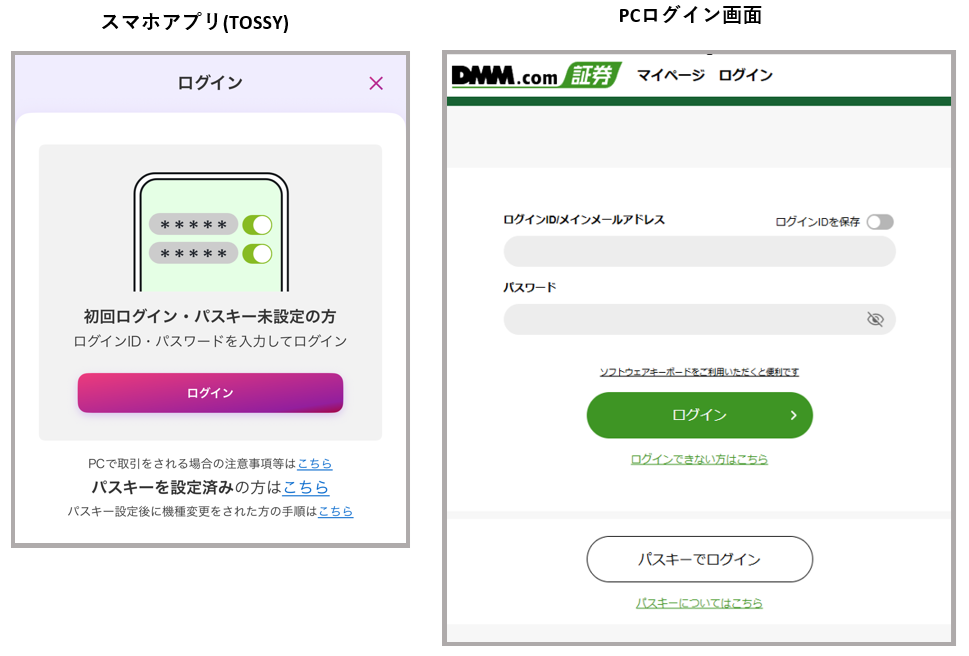Click the first masked asterisk field in illustration
Image resolution: width=969 pixels, height=656 pixels.
(193, 225)
